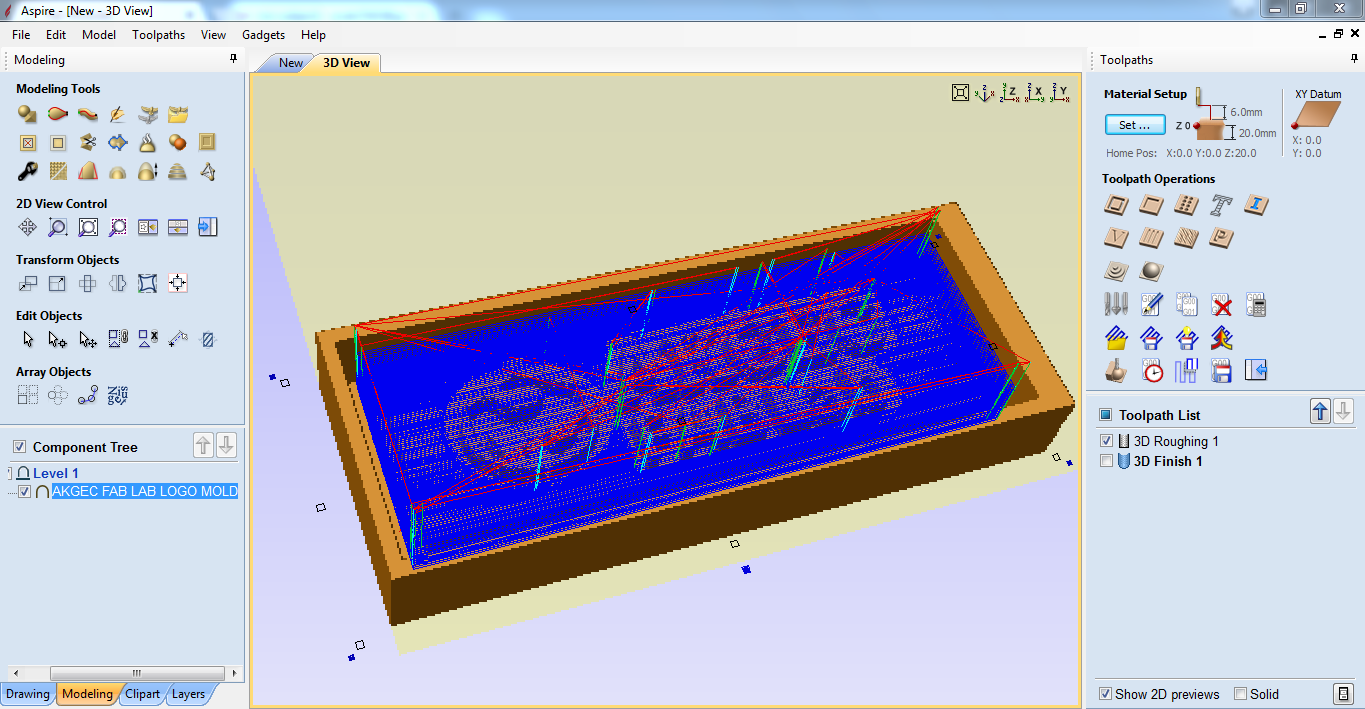The height and width of the screenshot is (709, 1365).
Task: Select the 3D Roughing 1 toolpath name
Action: pos(1176,441)
